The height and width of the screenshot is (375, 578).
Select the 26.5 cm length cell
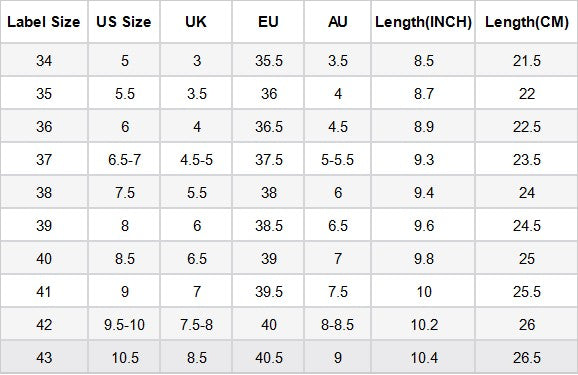pos(526,357)
